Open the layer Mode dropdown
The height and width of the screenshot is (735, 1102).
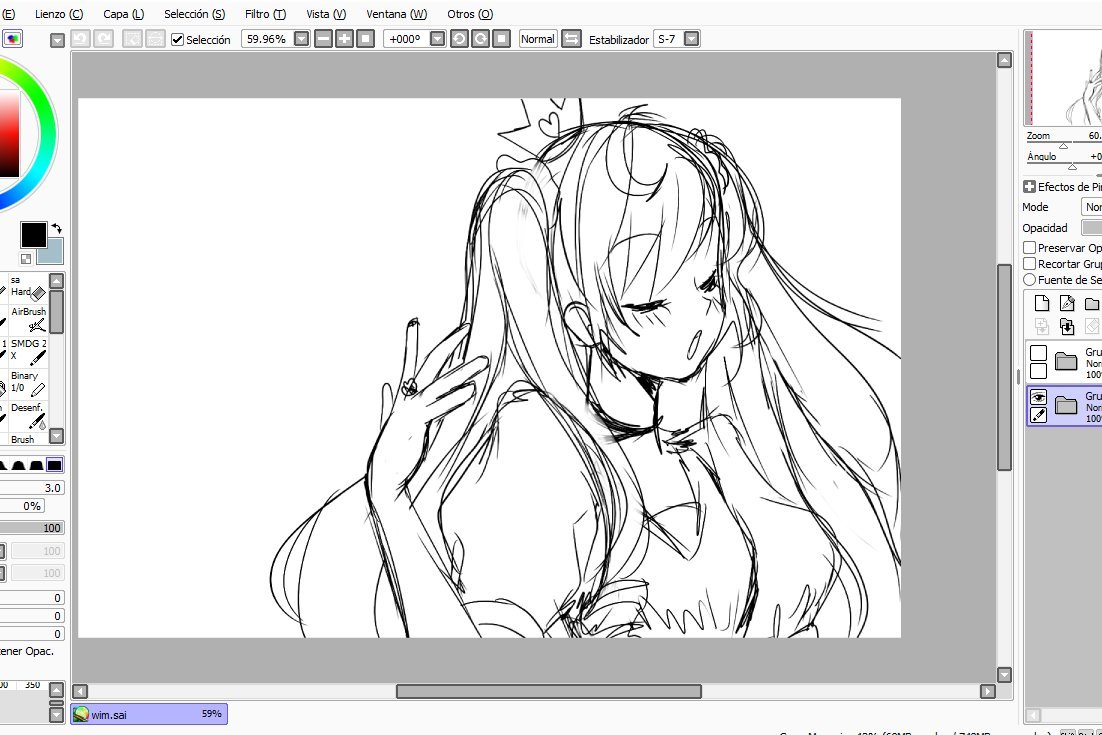click(x=1091, y=207)
